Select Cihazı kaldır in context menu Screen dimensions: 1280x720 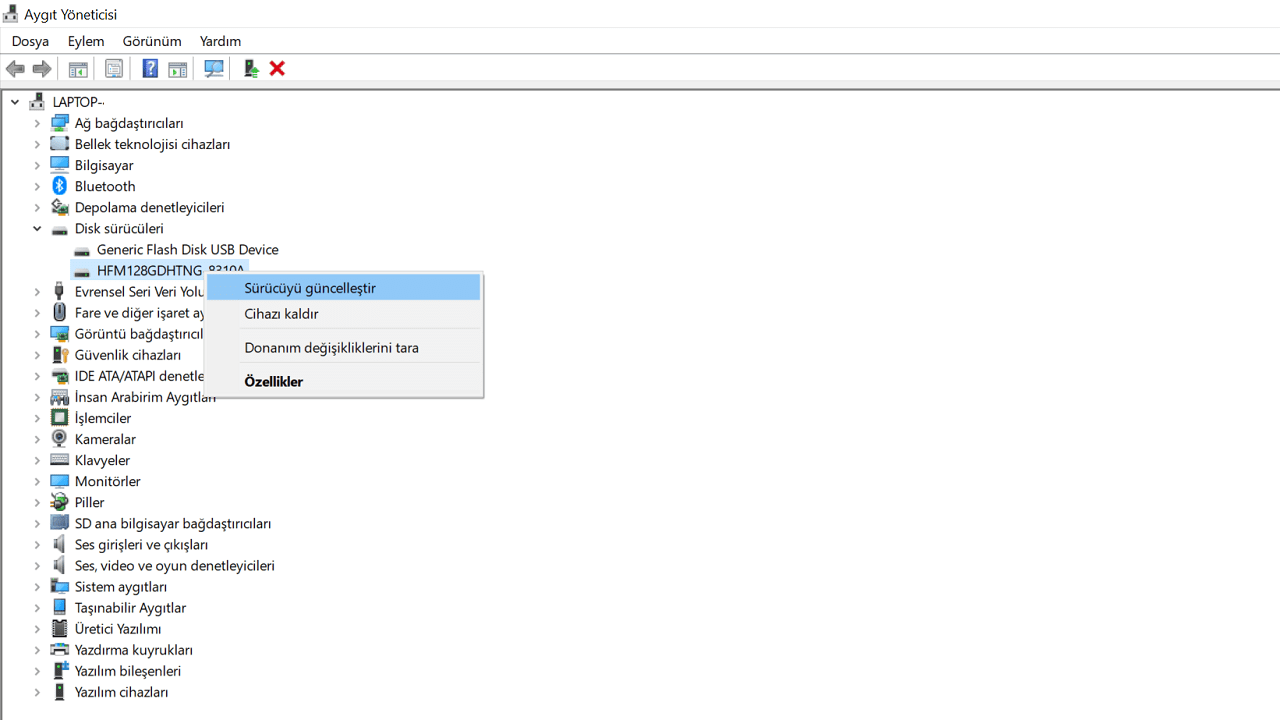pos(281,314)
